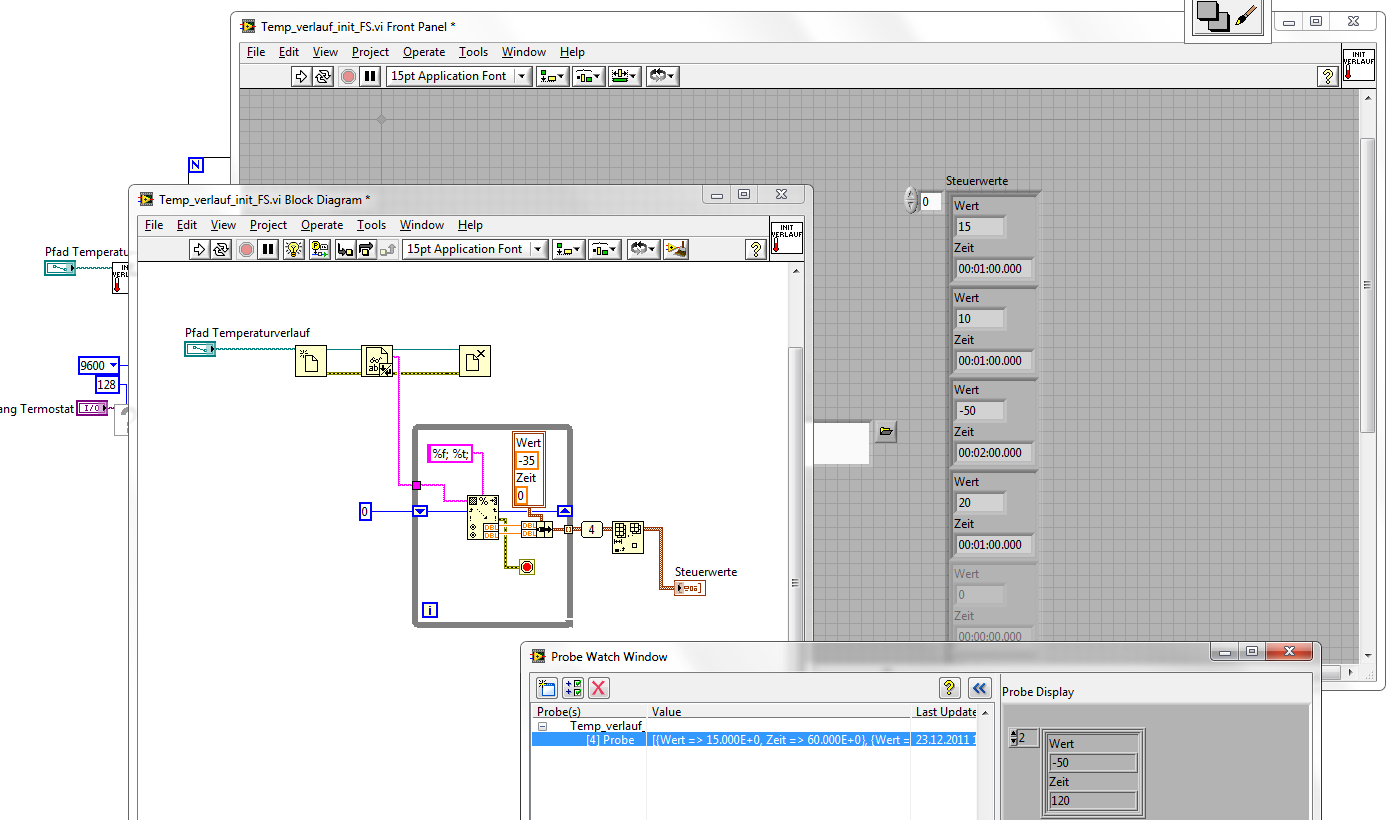Click Run Continuously in Front Panel toolbar

tap(323, 76)
